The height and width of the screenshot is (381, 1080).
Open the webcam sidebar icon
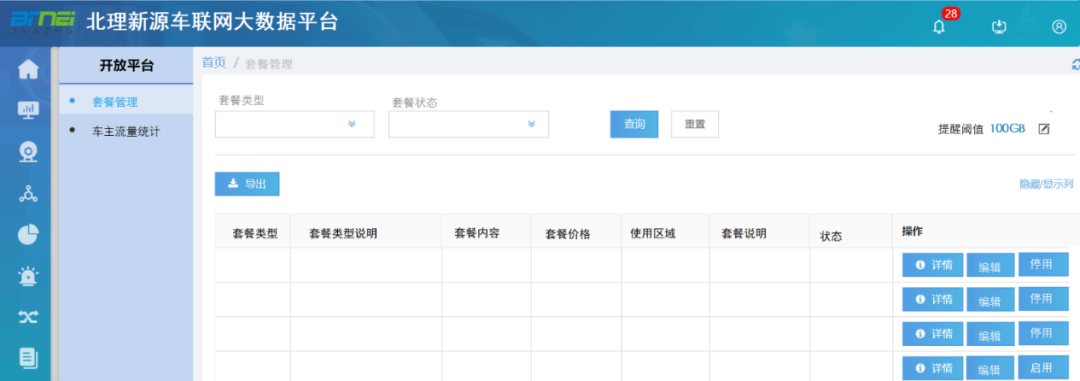(28, 152)
